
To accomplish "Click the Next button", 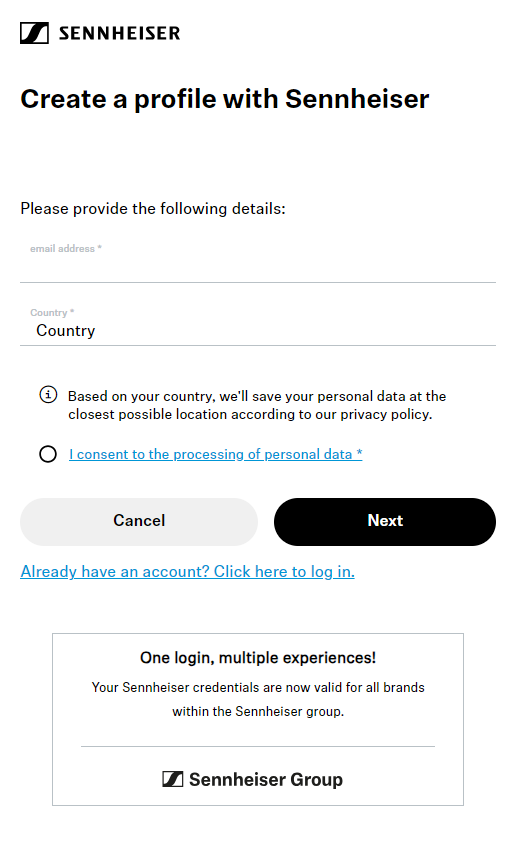I will pos(385,521).
